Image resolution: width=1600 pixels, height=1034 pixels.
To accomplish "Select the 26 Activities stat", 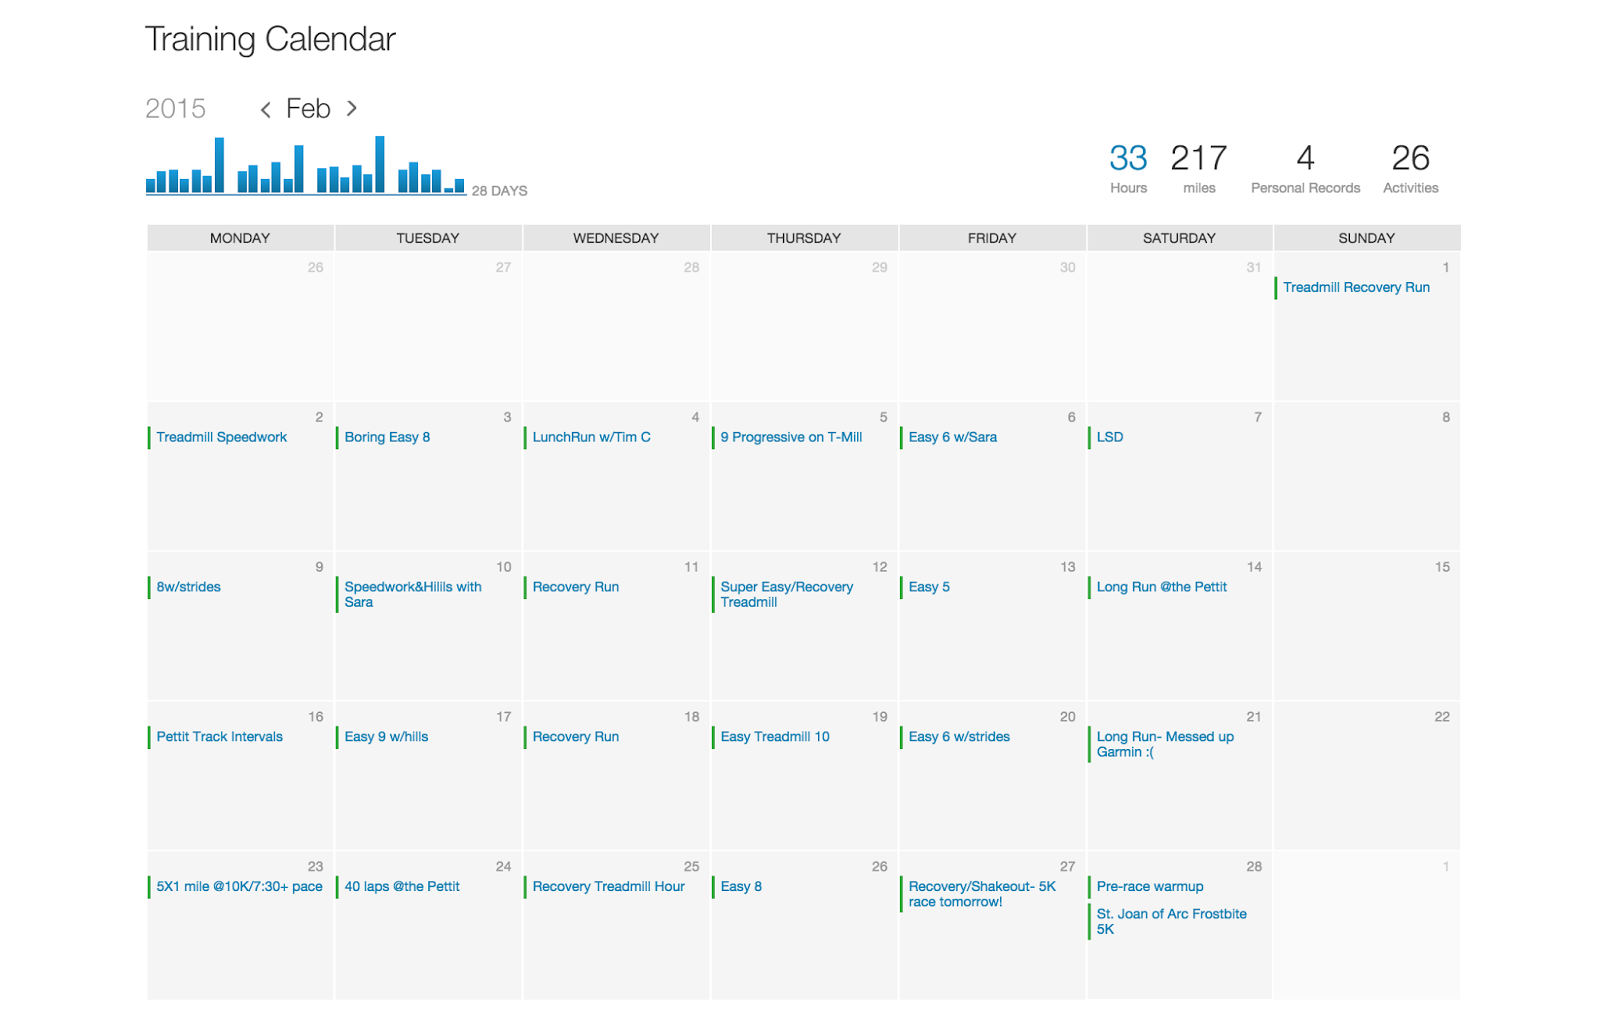I will [x=1410, y=167].
